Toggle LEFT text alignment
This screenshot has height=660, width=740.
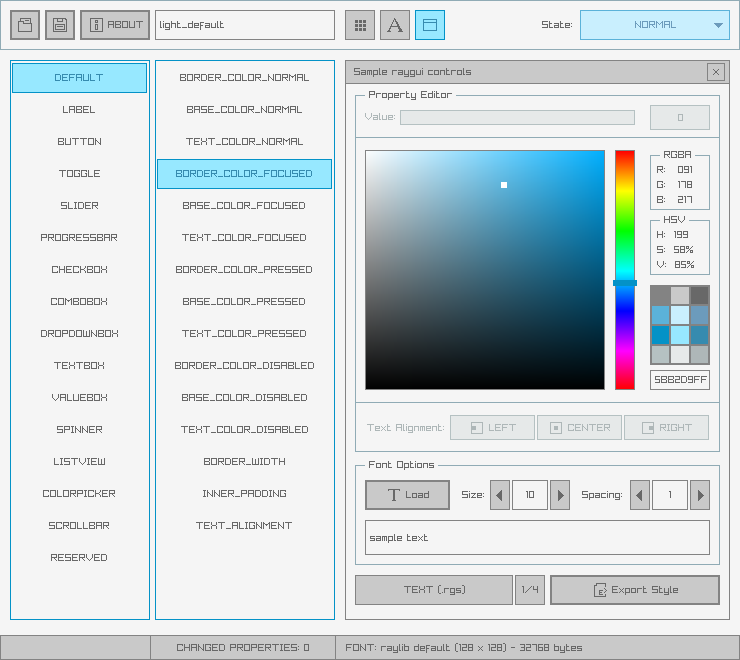click(x=492, y=428)
